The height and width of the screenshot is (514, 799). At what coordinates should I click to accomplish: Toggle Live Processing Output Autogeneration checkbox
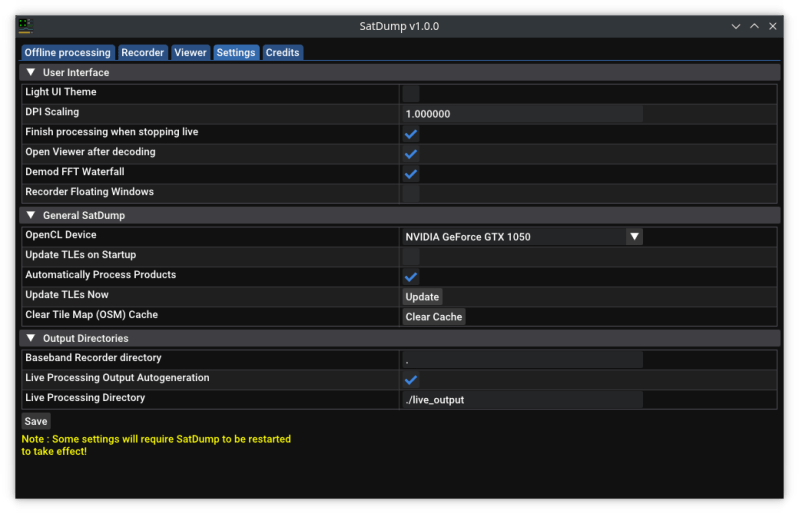[x=411, y=380]
